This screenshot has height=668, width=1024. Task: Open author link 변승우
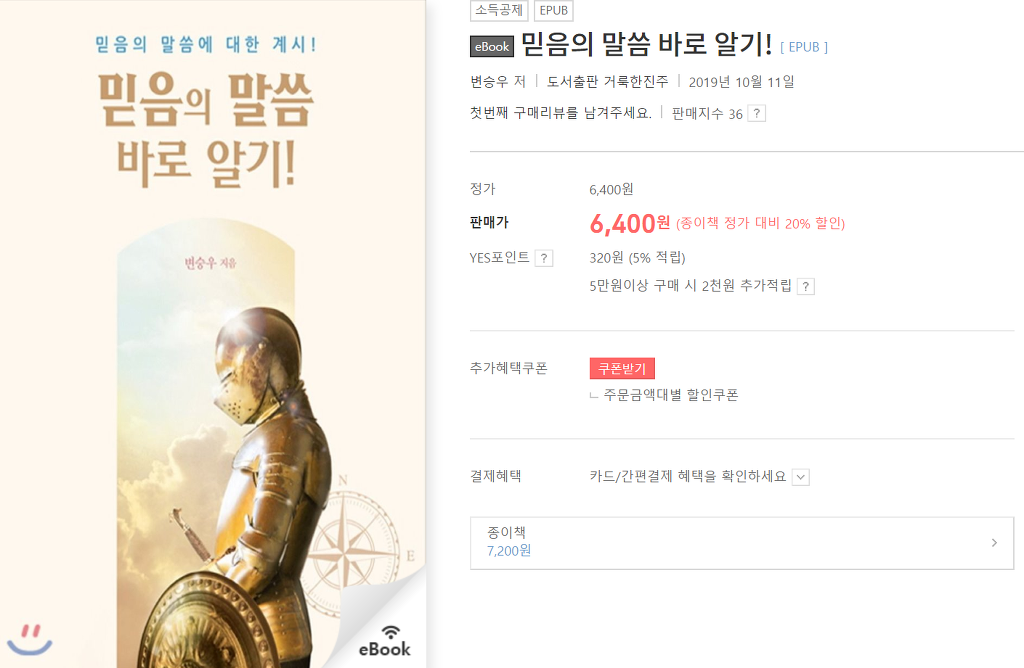pos(489,82)
